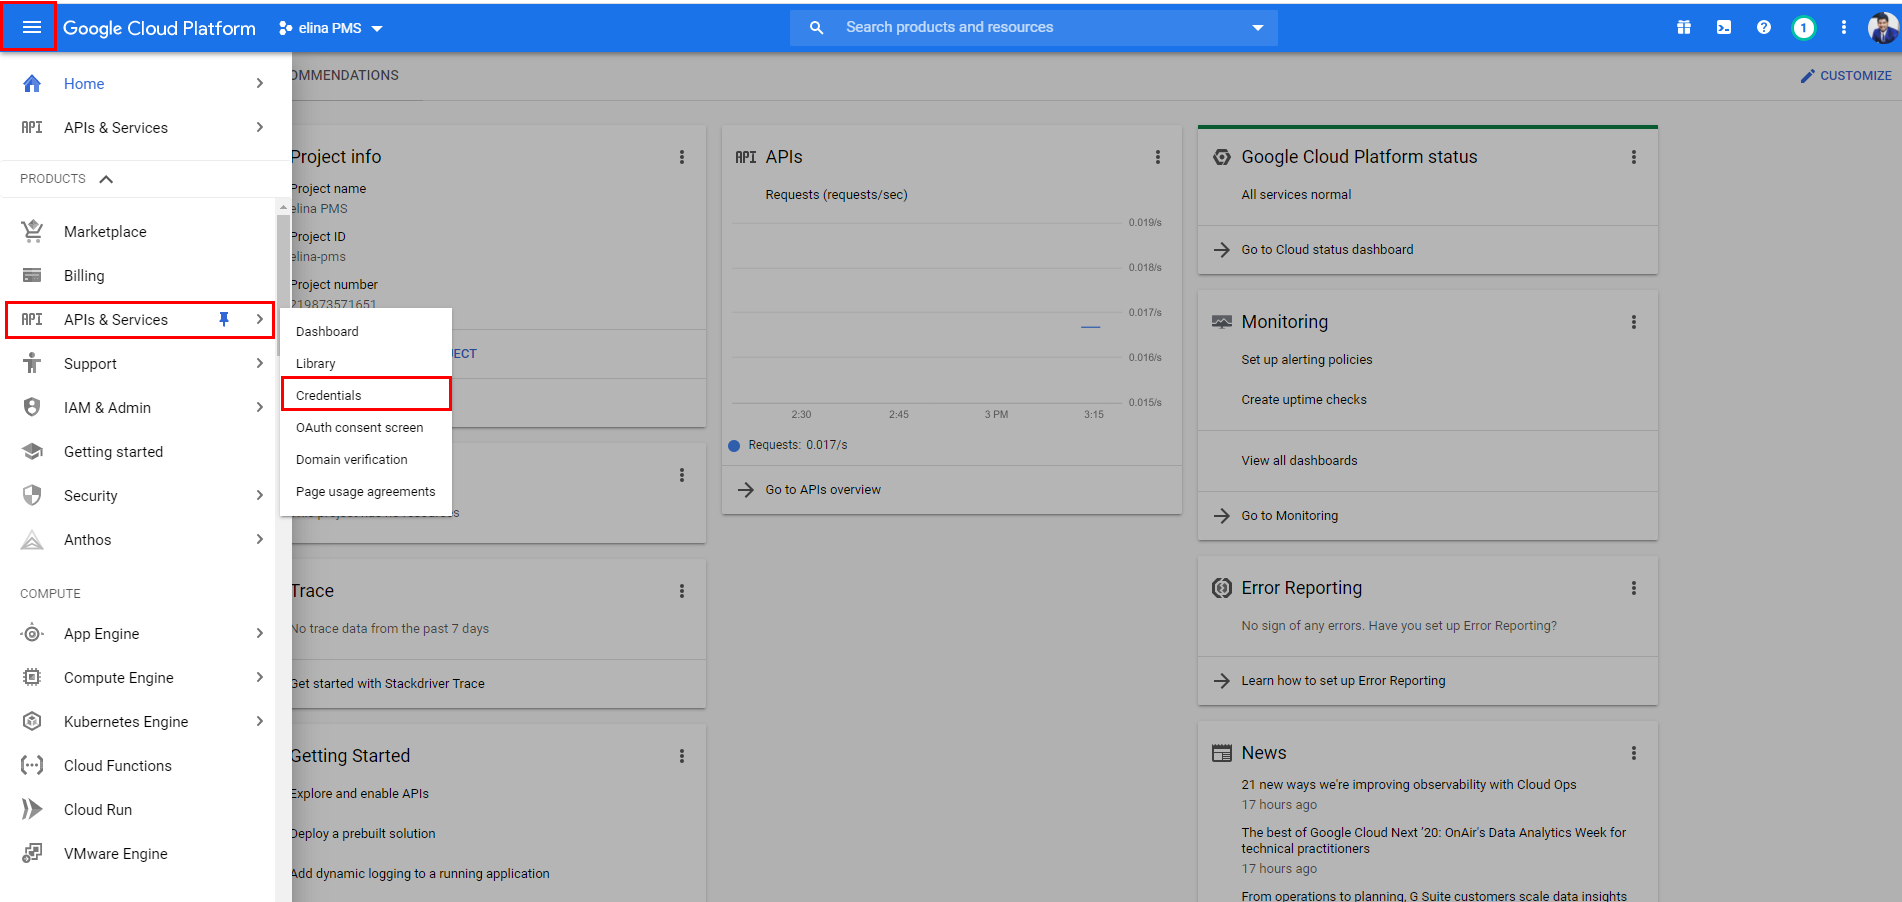Click the CUSTOMIZE button
Screen dimensions: 1902x902
1846,75
